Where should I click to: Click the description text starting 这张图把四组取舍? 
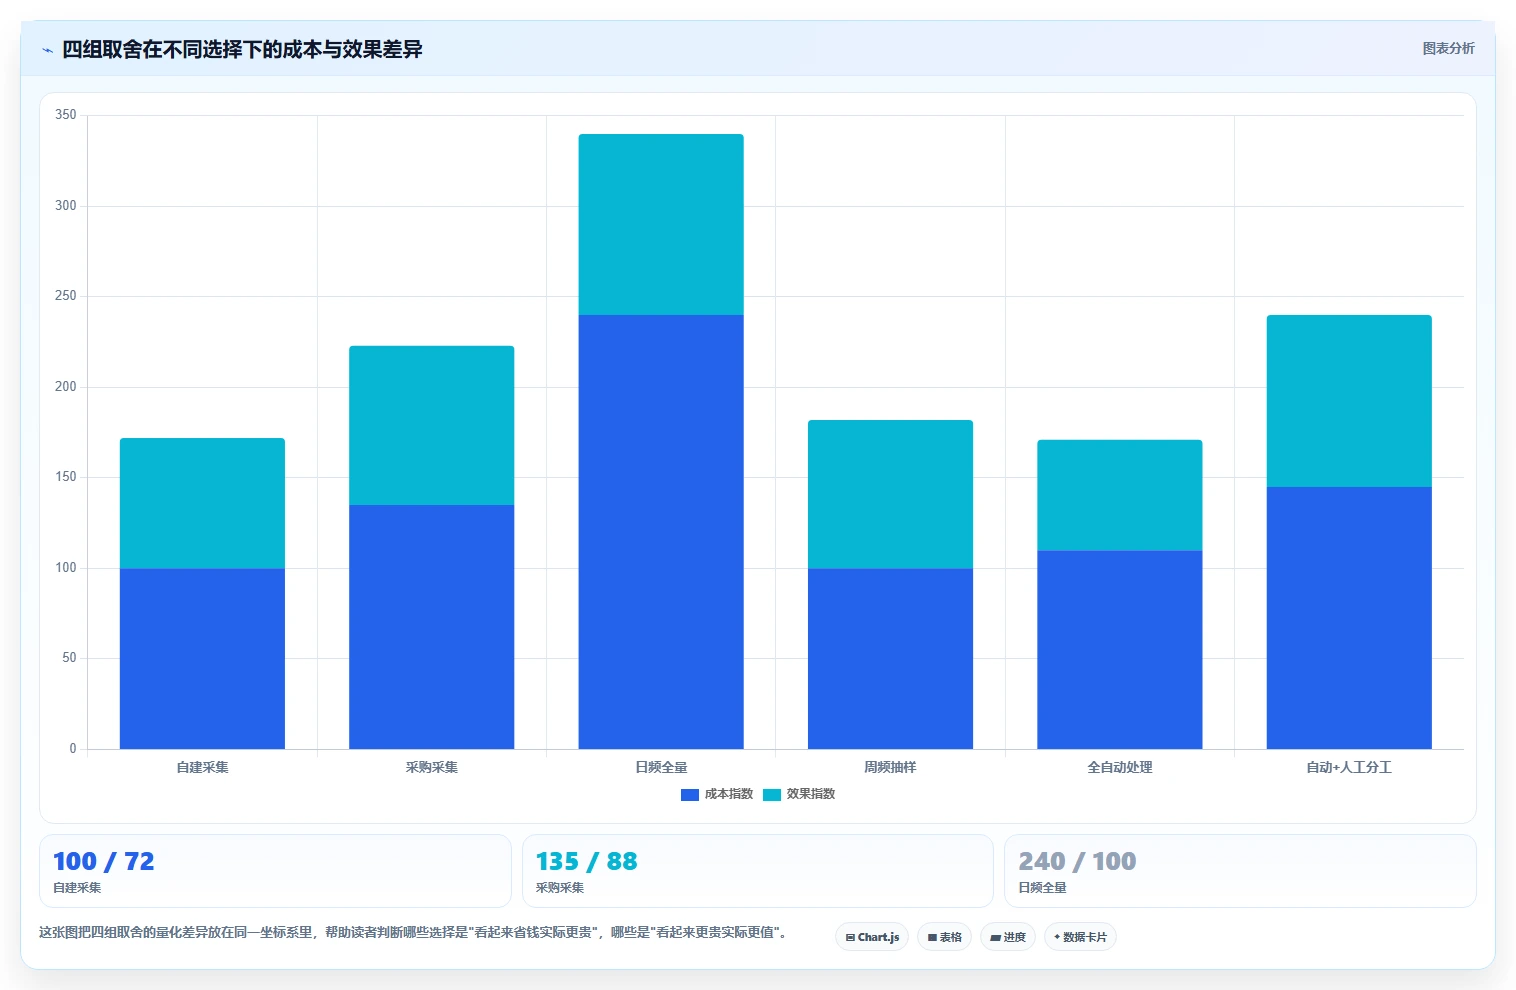pyautogui.click(x=412, y=932)
